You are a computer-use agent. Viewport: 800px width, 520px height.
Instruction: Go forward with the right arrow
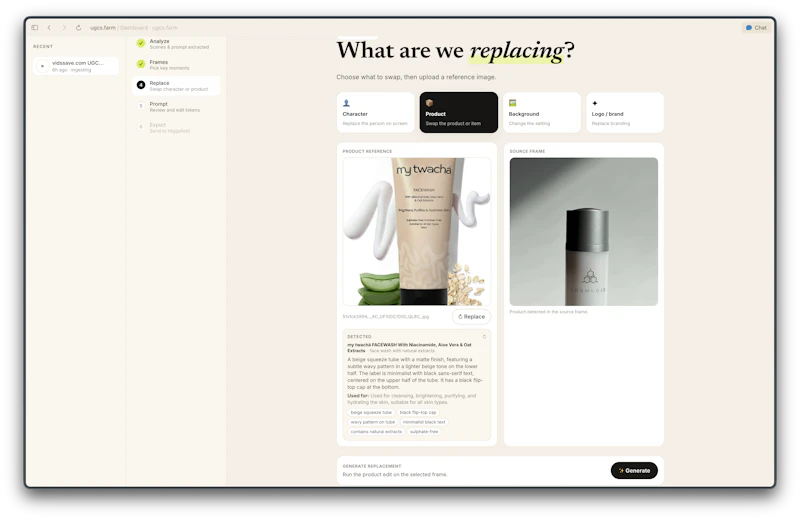coord(64,28)
